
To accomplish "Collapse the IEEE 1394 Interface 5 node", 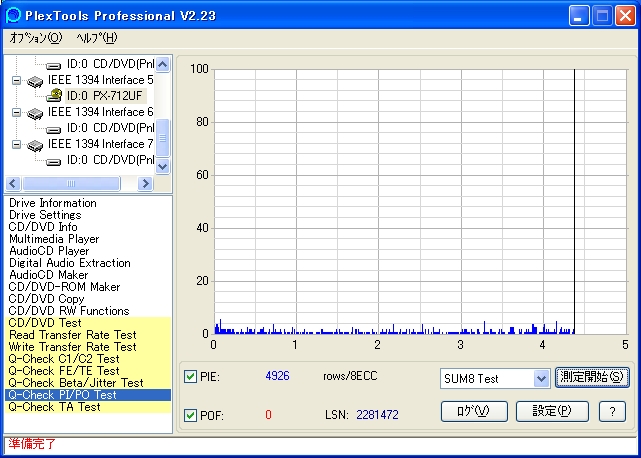I will coord(16,80).
